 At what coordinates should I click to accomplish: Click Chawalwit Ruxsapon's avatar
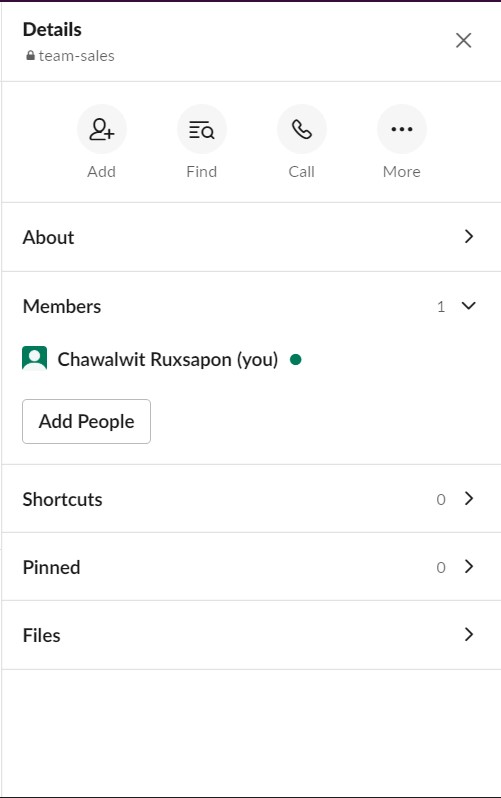click(x=35, y=358)
